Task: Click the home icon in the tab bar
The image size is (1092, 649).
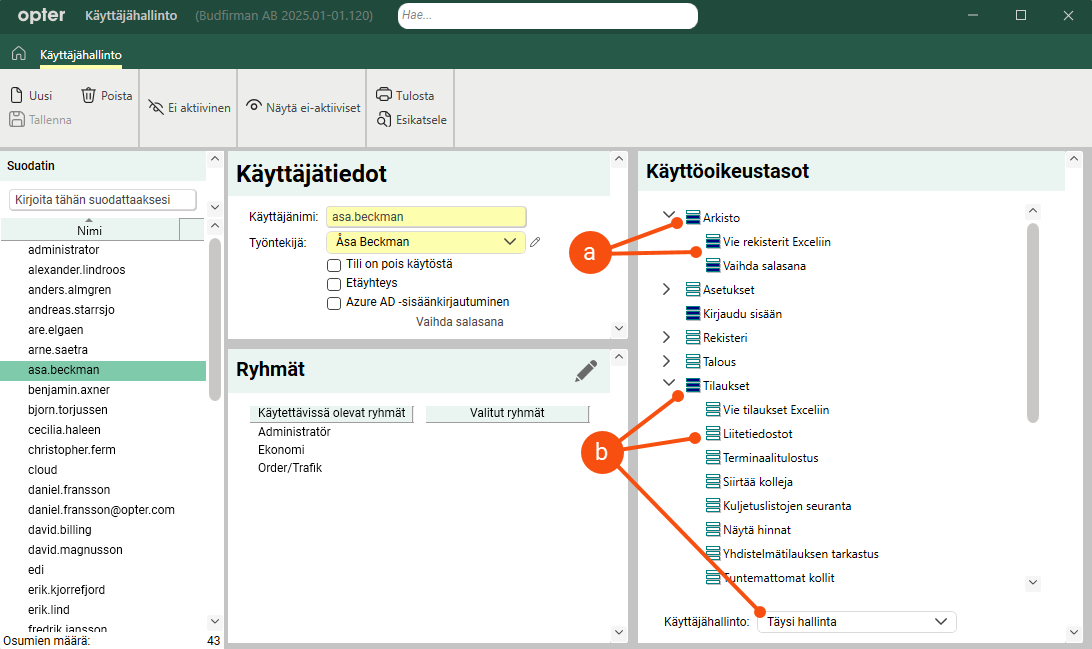Action: pos(18,54)
